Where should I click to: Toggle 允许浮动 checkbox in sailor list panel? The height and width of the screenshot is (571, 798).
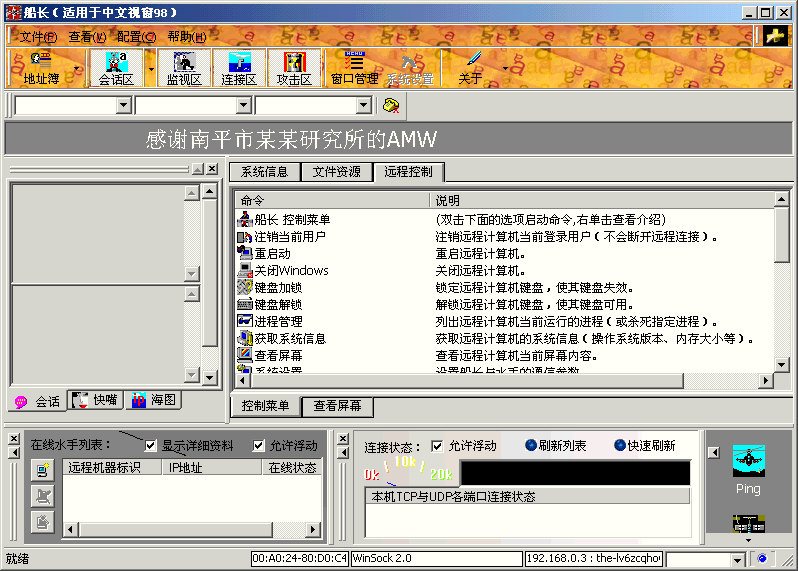coord(259,446)
